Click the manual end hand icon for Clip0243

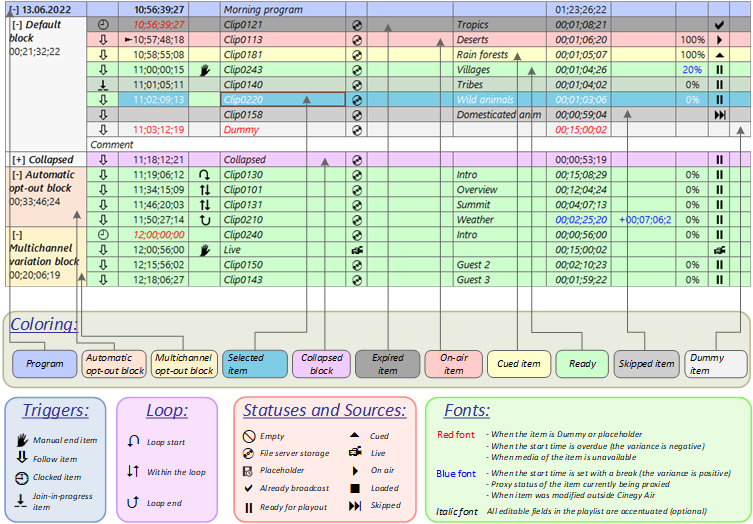click(204, 70)
